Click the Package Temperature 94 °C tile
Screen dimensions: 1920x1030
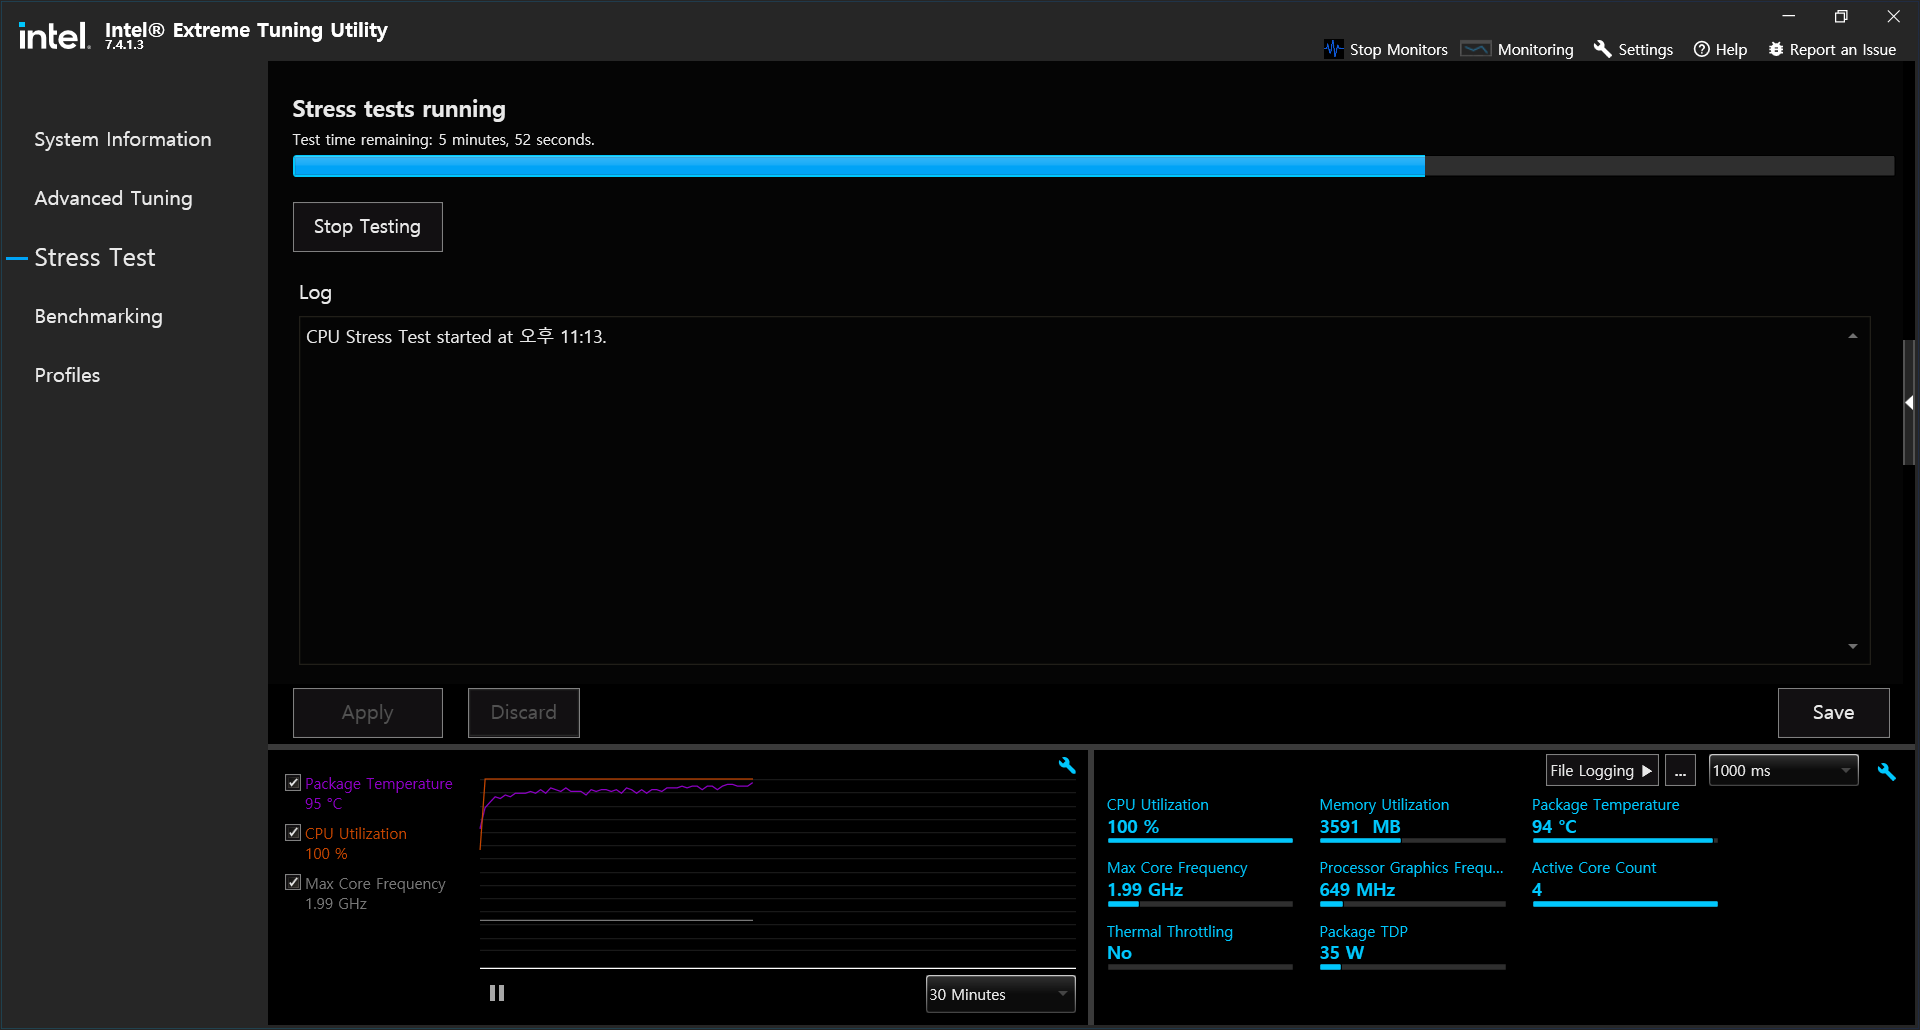click(1624, 820)
